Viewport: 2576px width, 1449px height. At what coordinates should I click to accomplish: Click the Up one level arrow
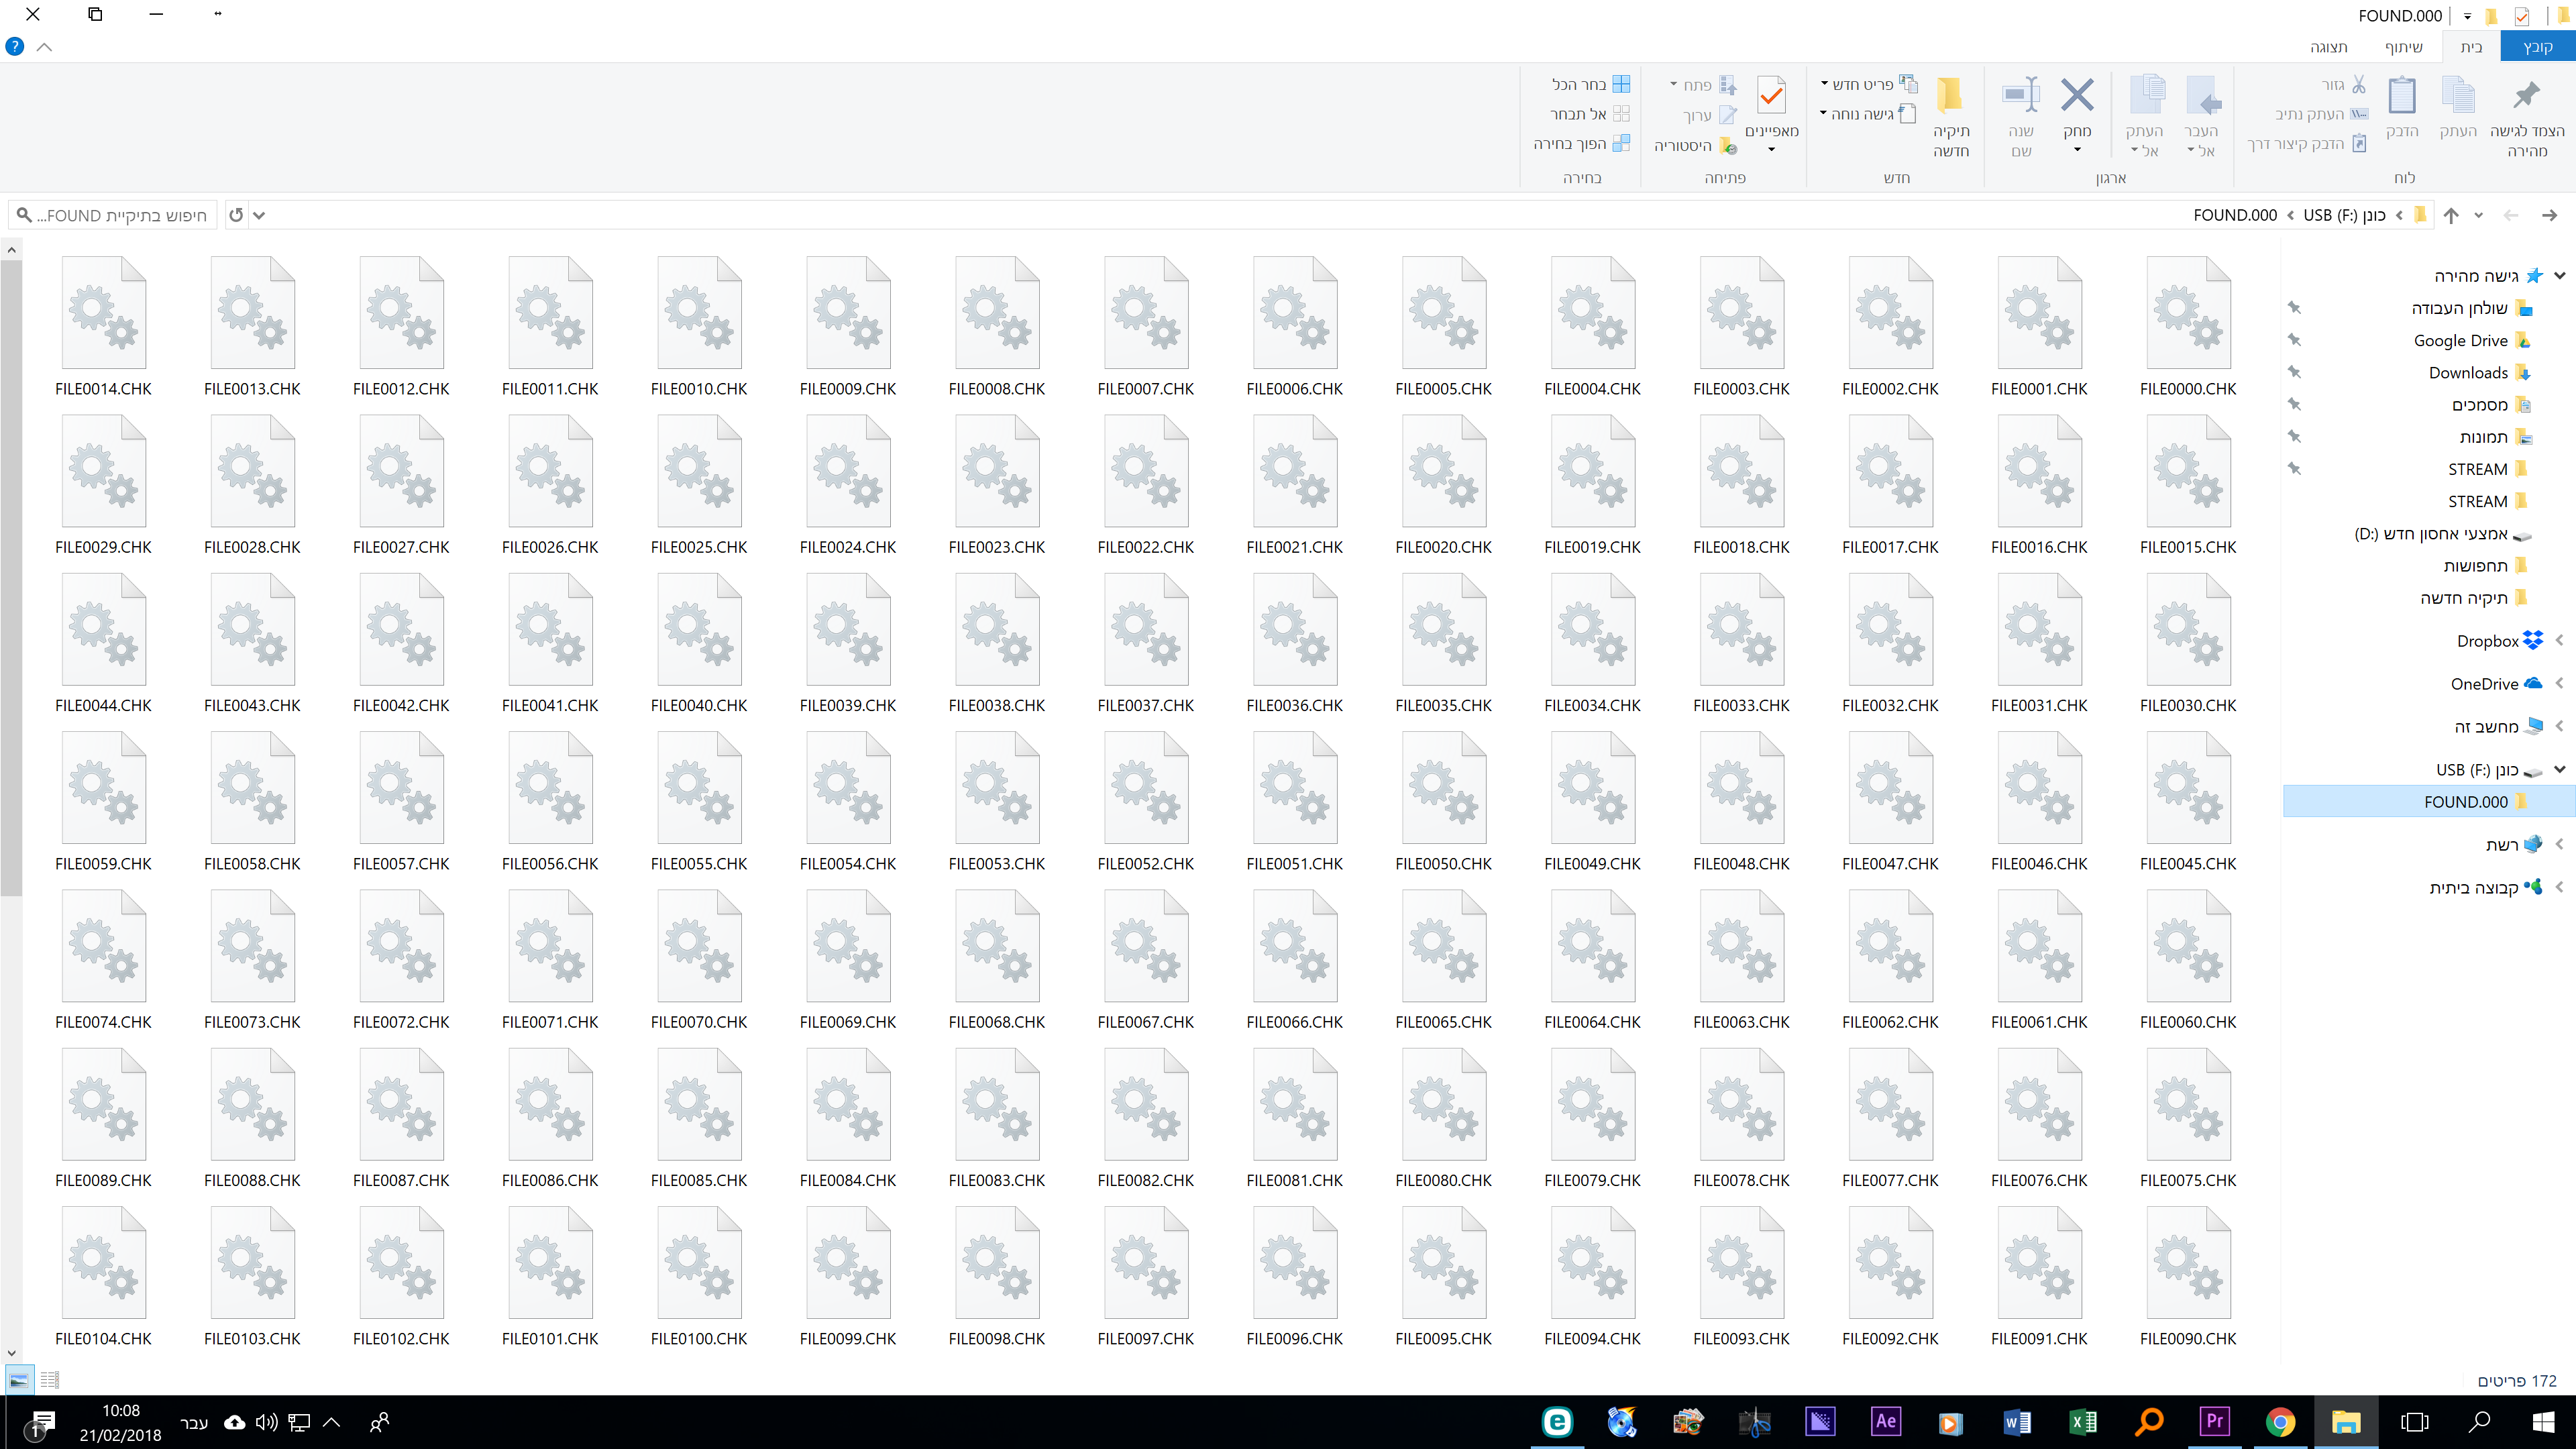tap(2451, 215)
